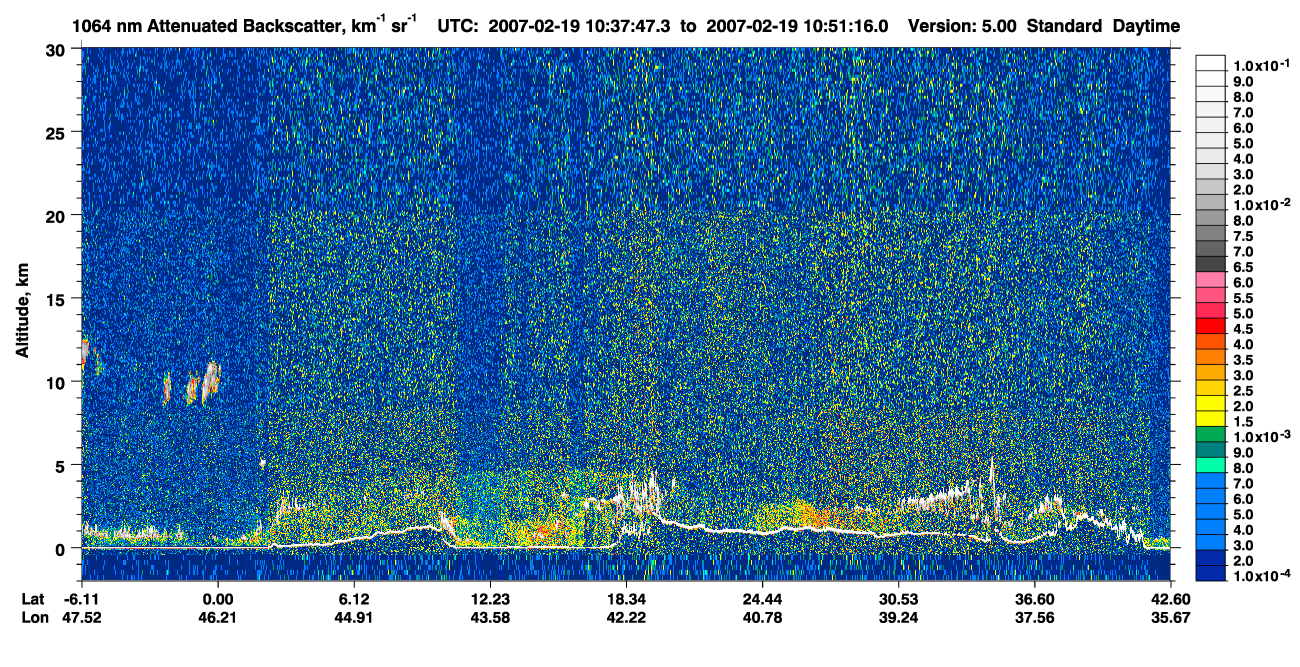Click longitude value 46.21
The height and width of the screenshot is (667, 1300).
(217, 617)
